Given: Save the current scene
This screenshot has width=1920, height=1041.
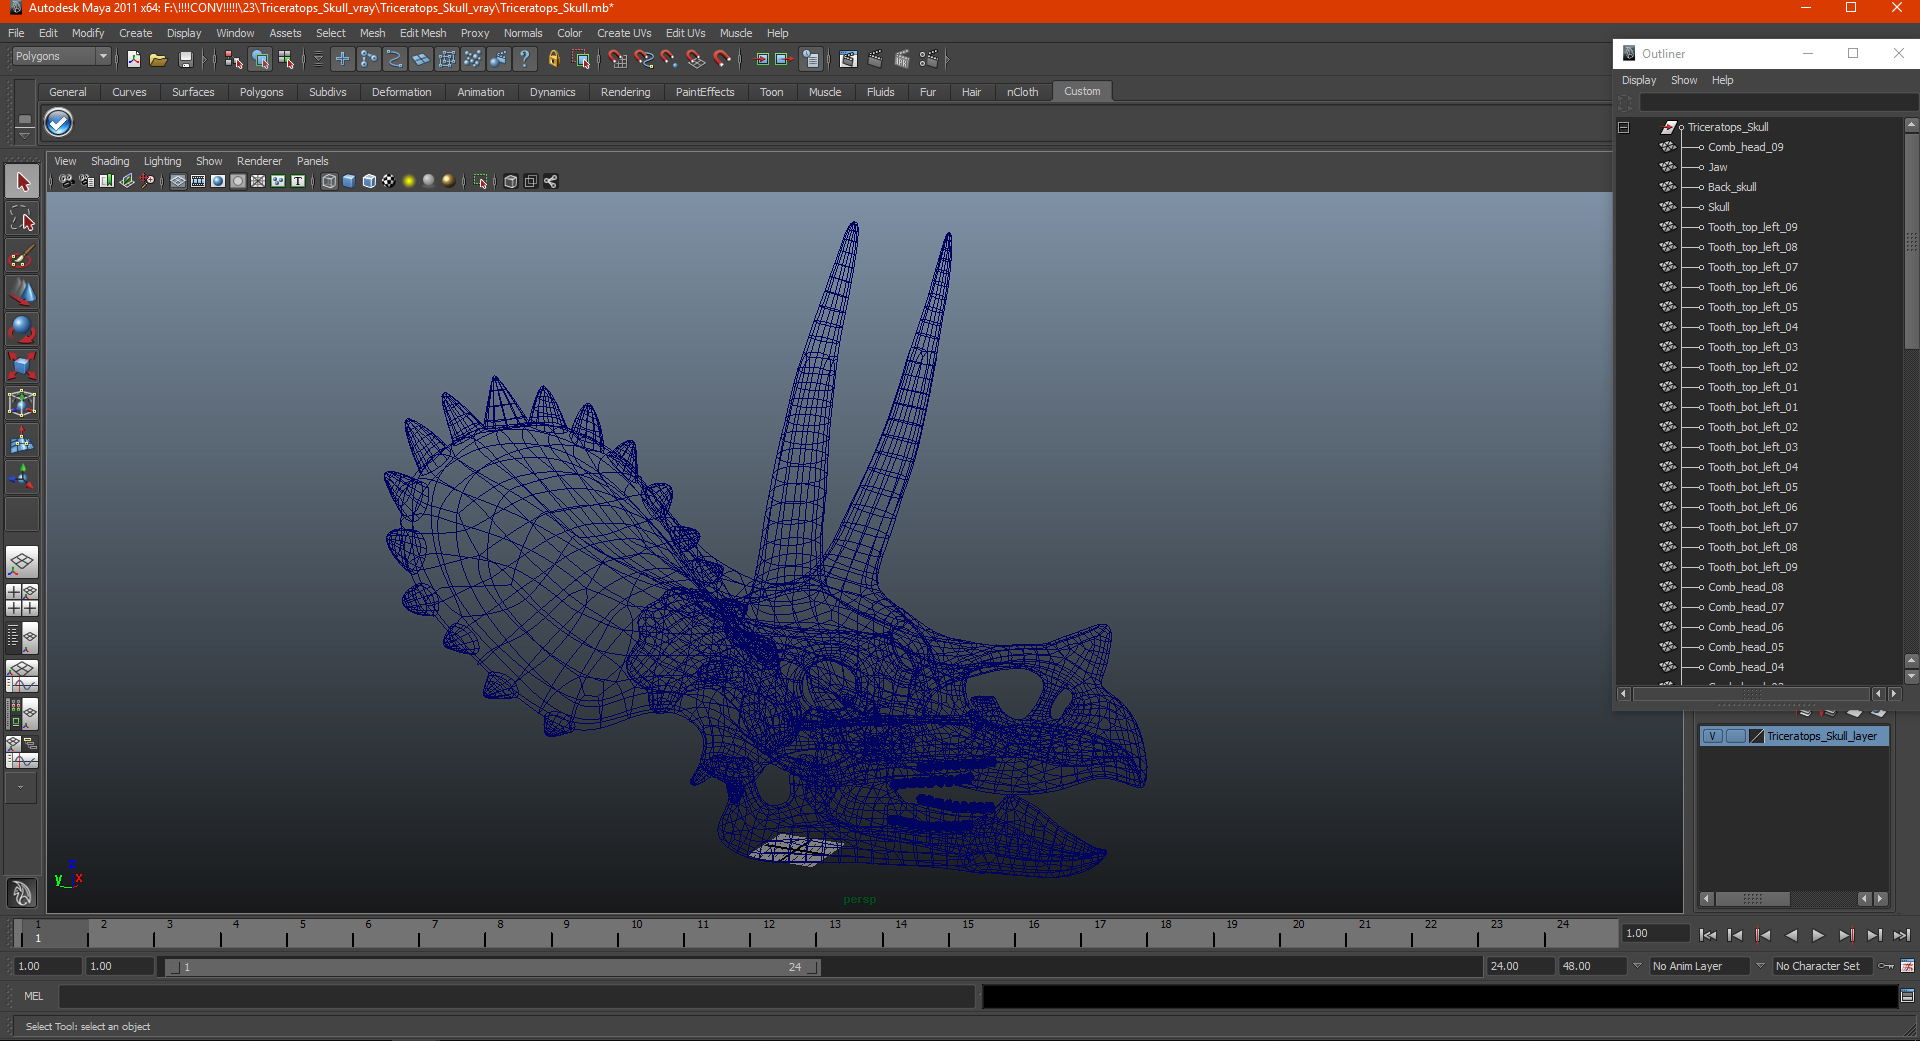Looking at the screenshot, I should point(185,59).
